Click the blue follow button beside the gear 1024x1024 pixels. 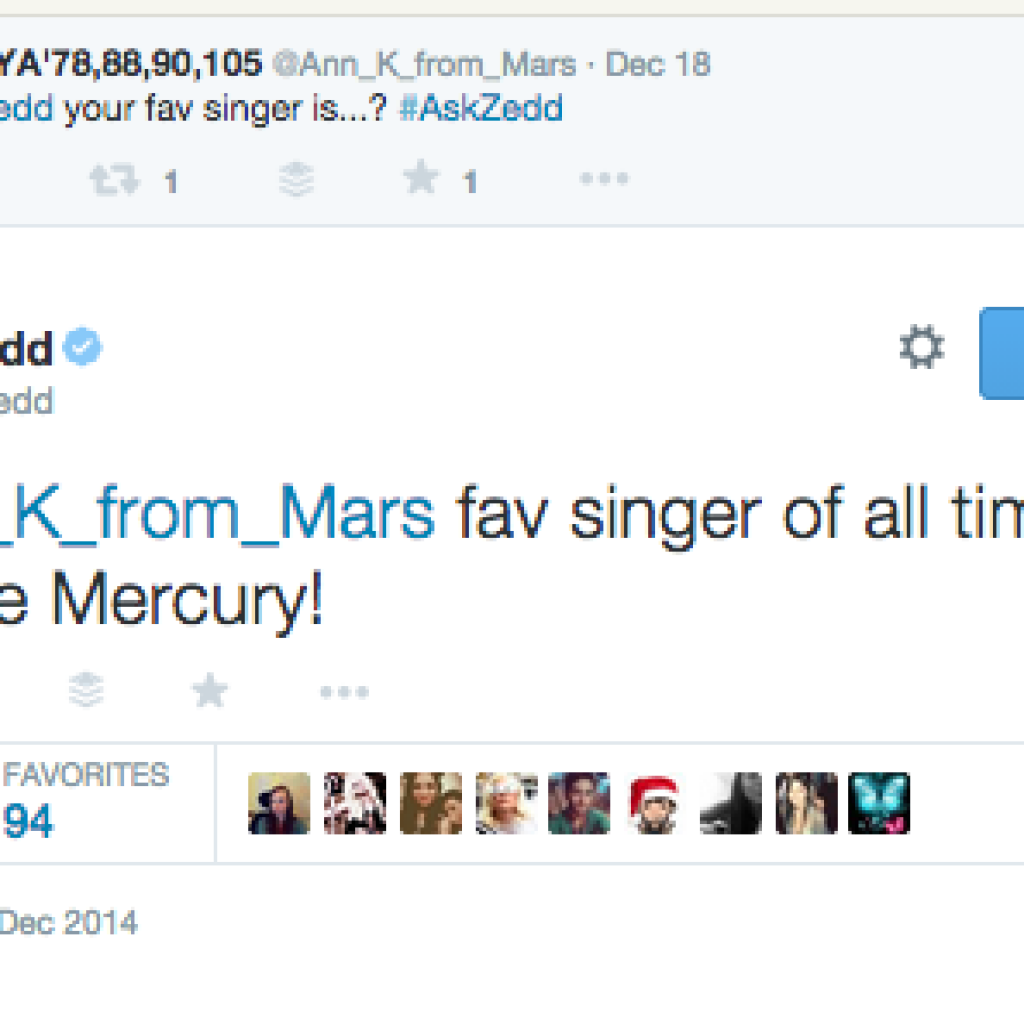pyautogui.click(x=1002, y=353)
